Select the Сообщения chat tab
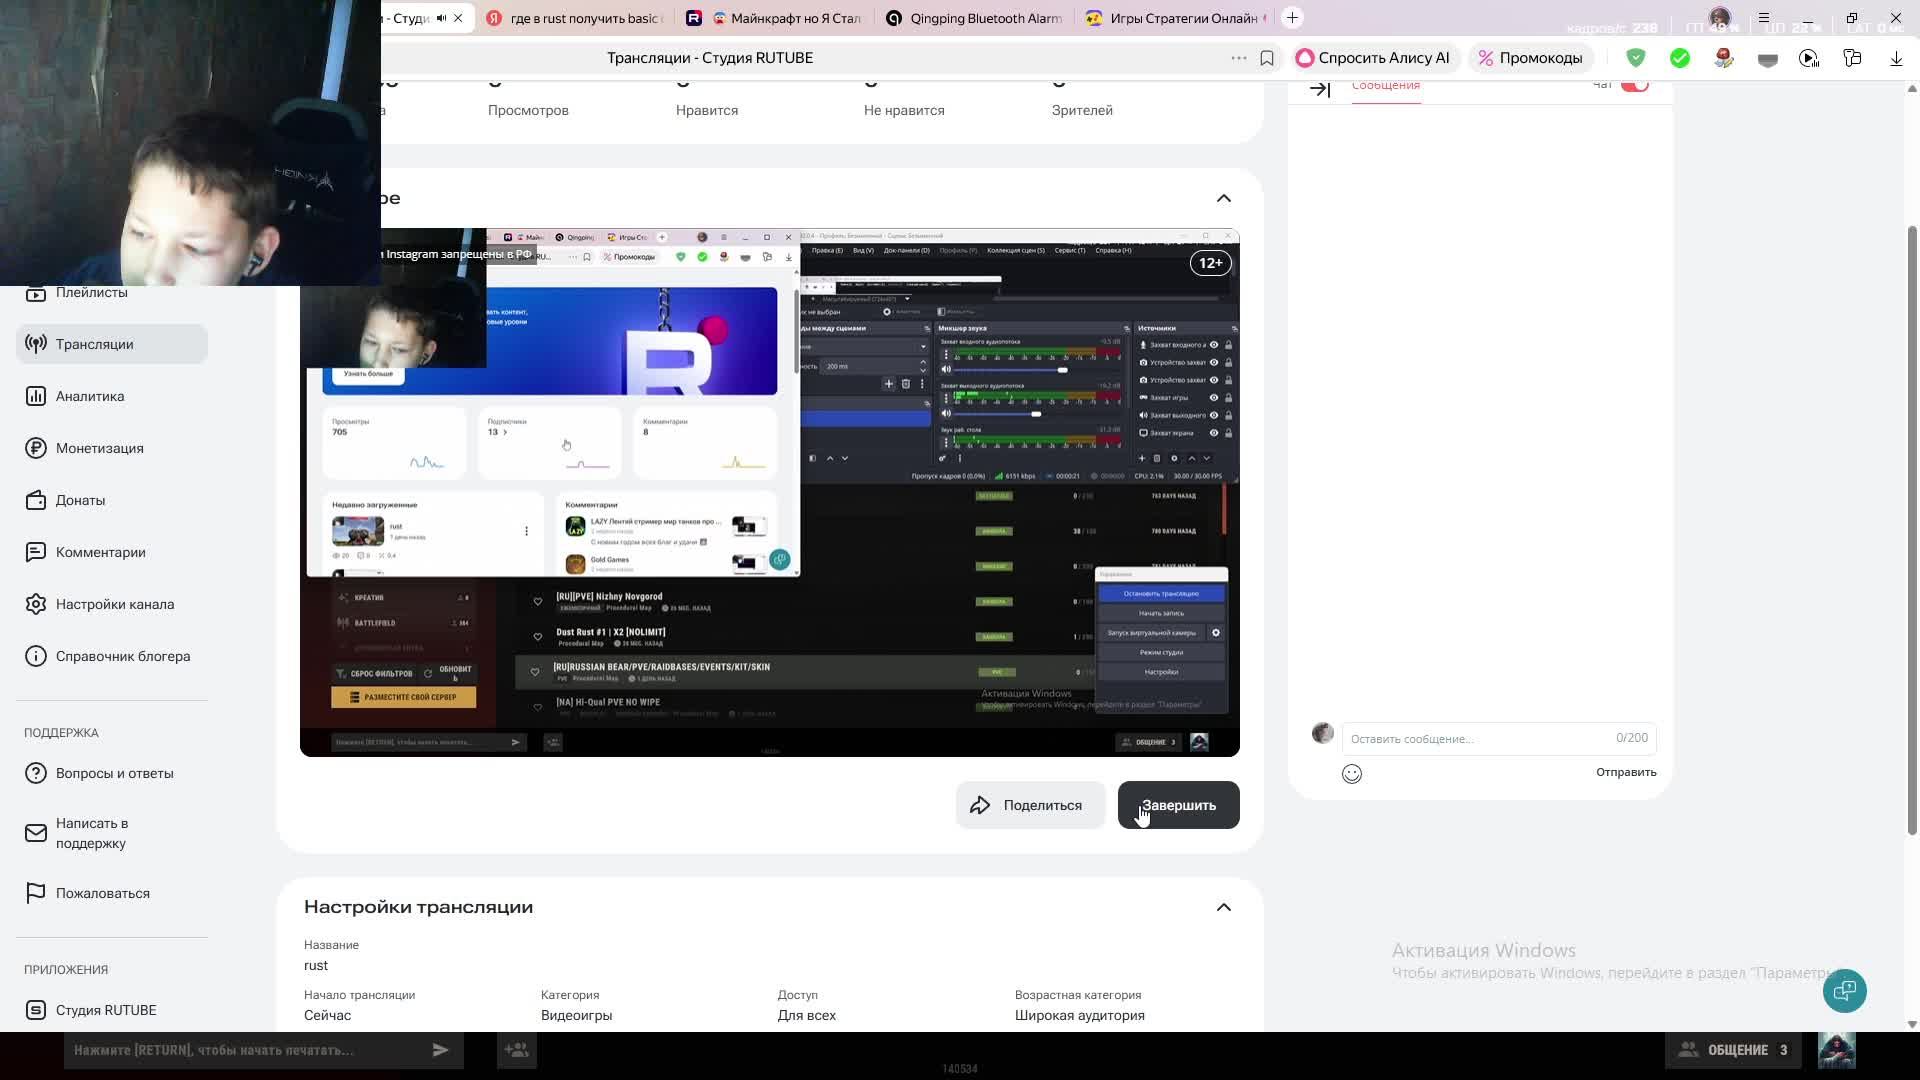The height and width of the screenshot is (1080, 1920). coord(1386,86)
